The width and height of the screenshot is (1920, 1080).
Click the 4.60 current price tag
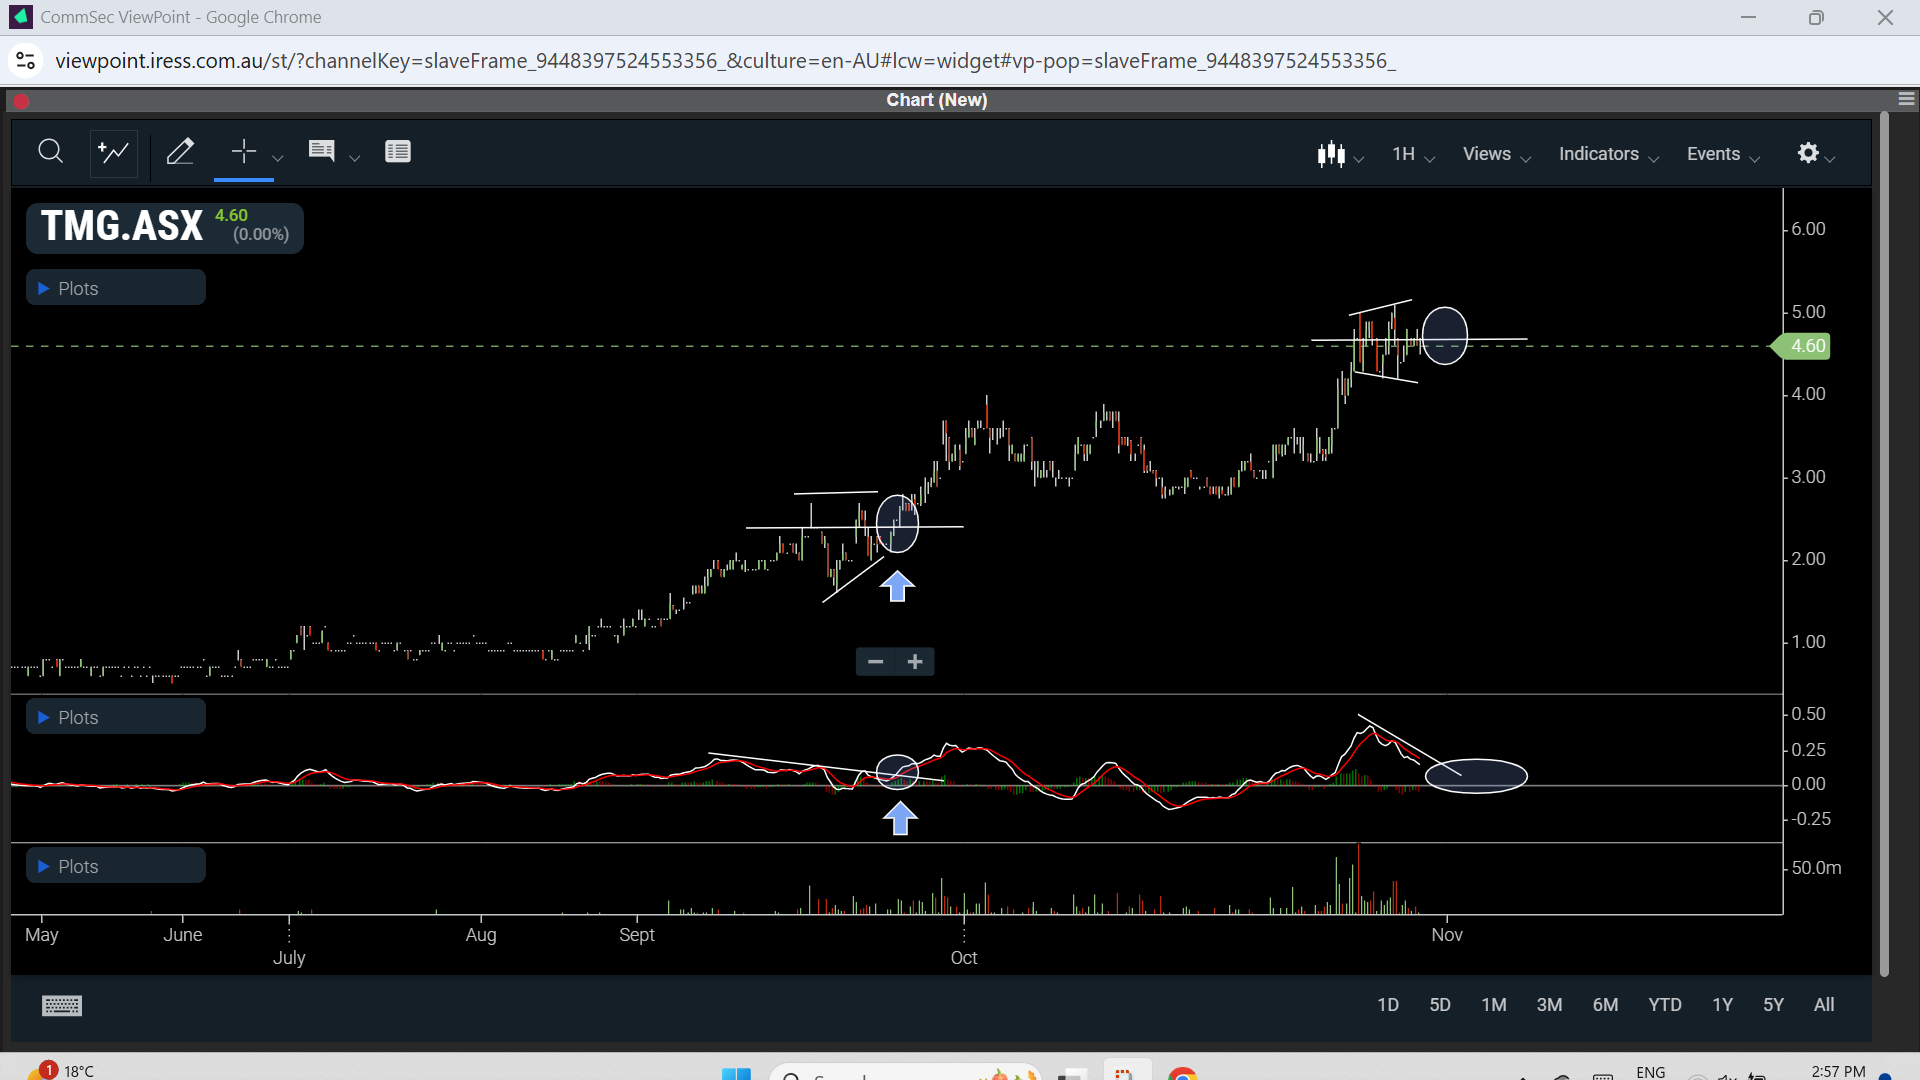point(1802,346)
